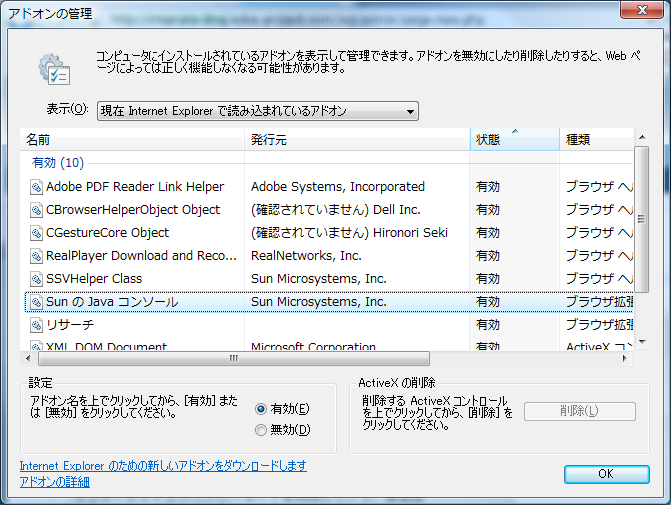The width and height of the screenshot is (671, 505).
Task: Select RealPlayer Download and Reco... entry
Action: [x=141, y=256]
